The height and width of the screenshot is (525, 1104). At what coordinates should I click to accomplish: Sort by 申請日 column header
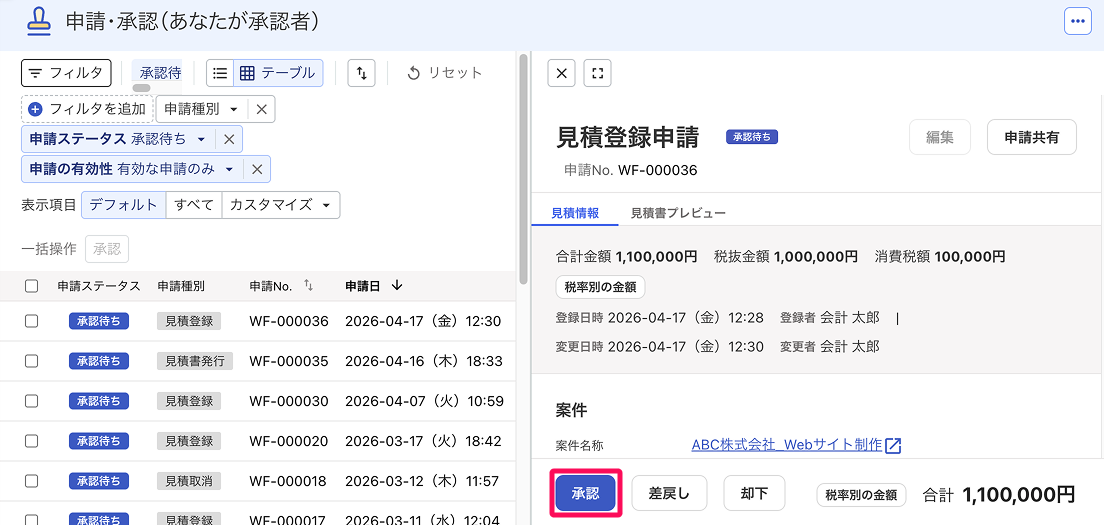(x=373, y=285)
